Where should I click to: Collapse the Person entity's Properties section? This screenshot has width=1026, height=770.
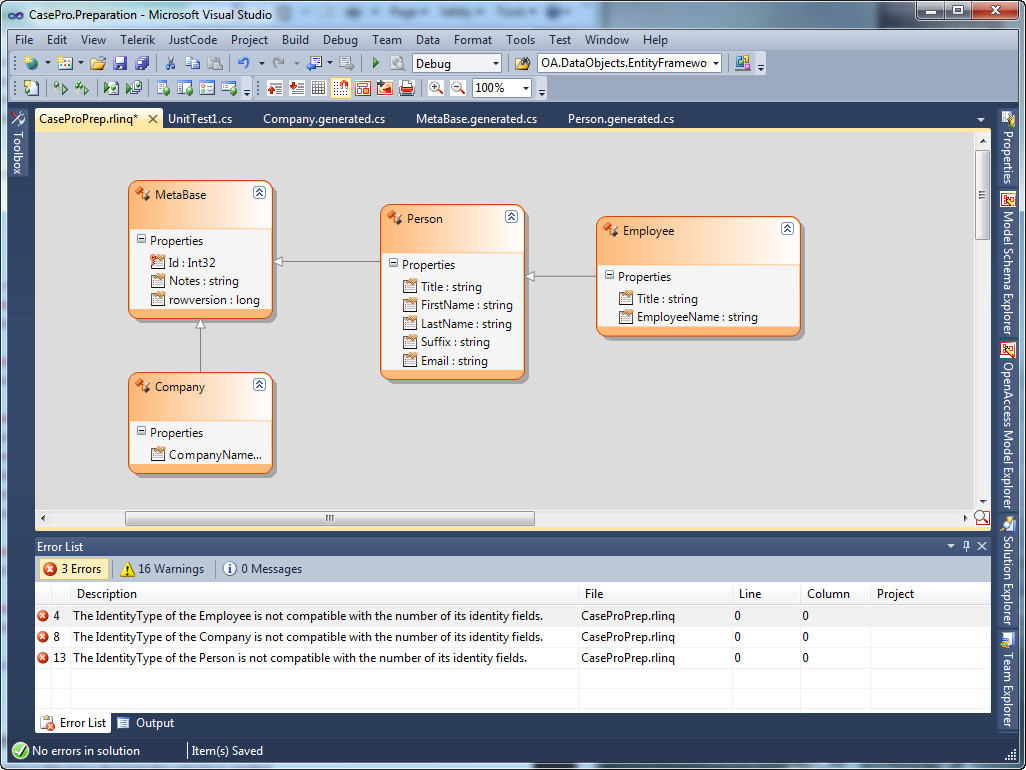[393, 264]
